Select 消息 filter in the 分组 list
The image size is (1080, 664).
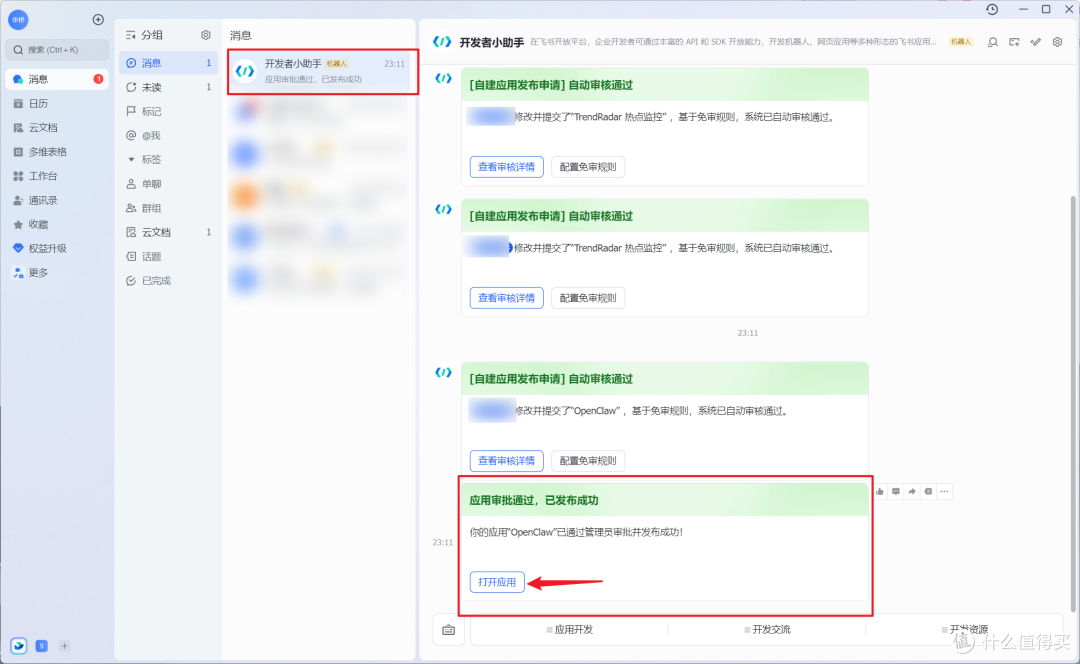[168, 63]
